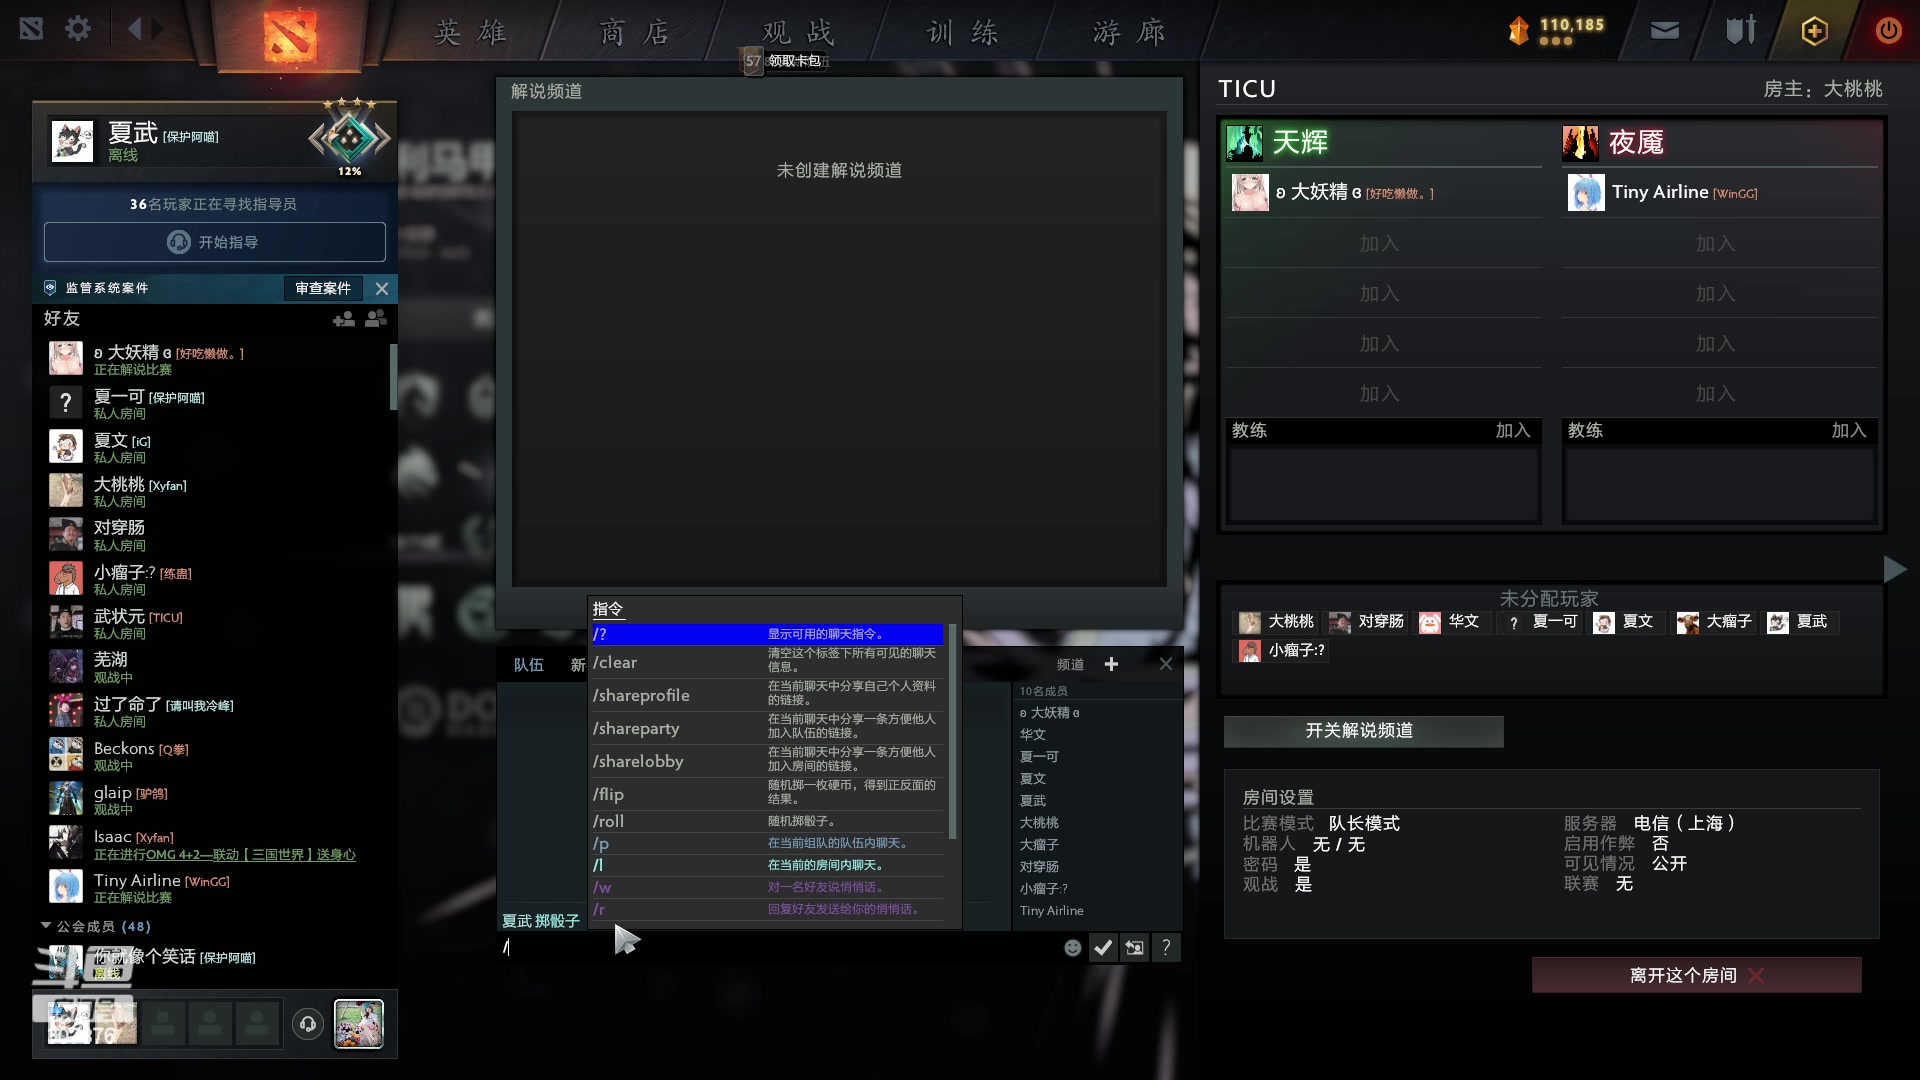The width and height of the screenshot is (1920, 1080).
Task: Click the red power button icon
Action: click(1888, 30)
